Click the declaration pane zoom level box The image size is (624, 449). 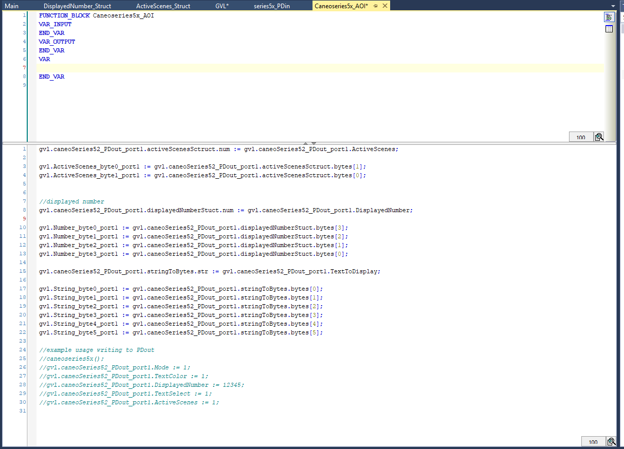coord(581,137)
